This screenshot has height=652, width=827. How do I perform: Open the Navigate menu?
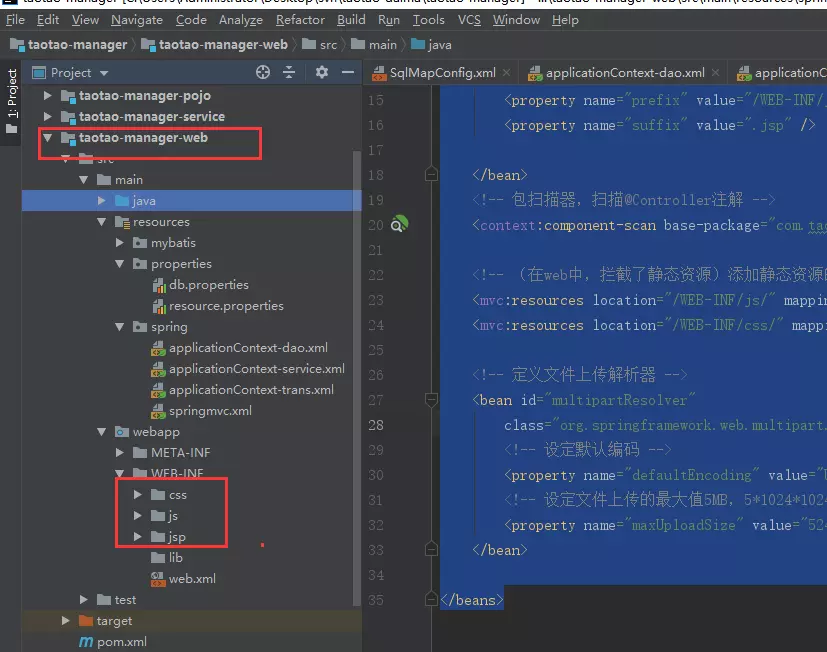137,20
